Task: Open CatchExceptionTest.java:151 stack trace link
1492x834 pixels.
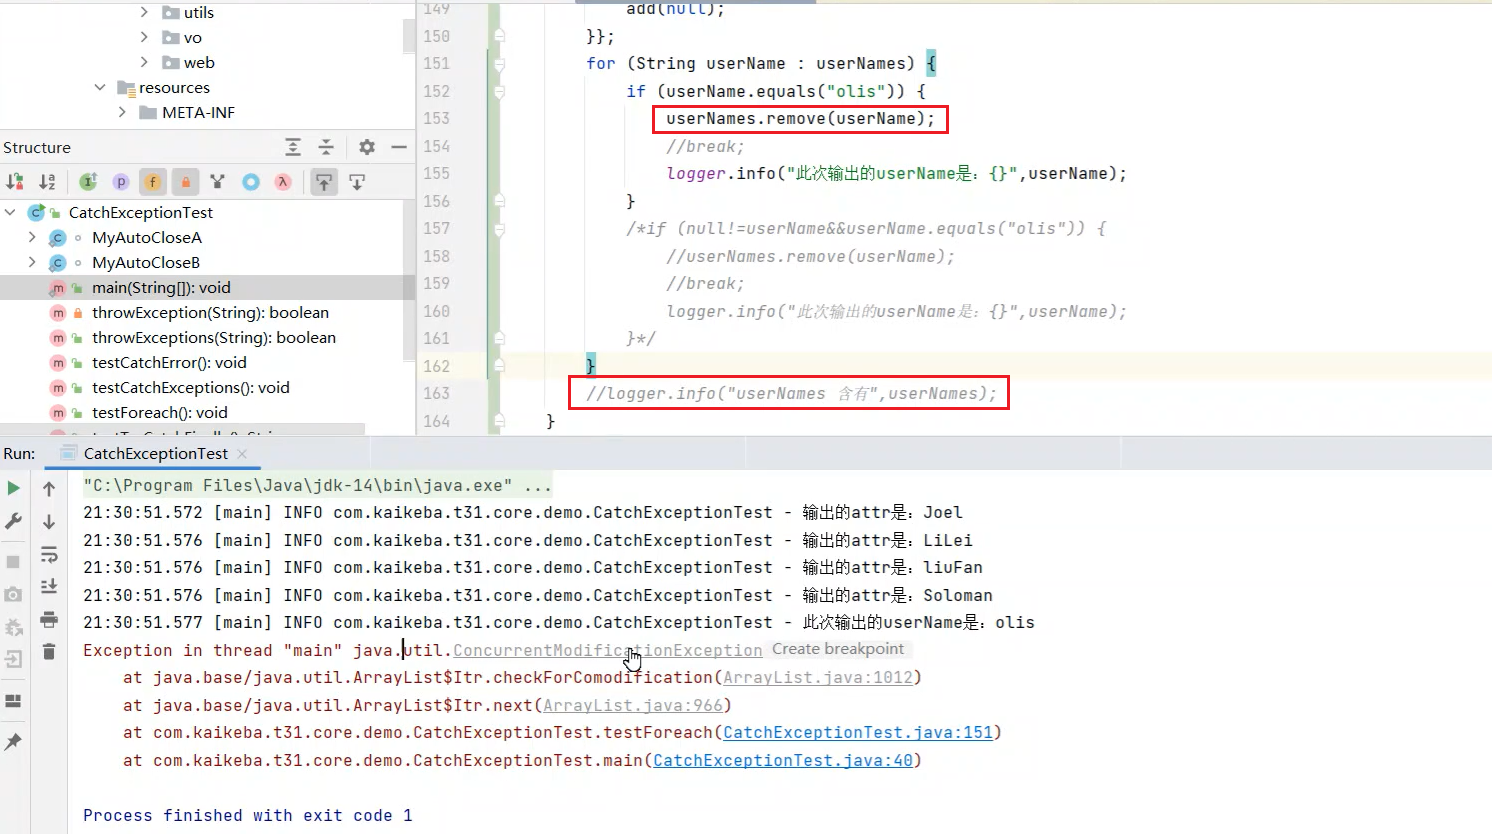Action: pyautogui.click(x=857, y=732)
